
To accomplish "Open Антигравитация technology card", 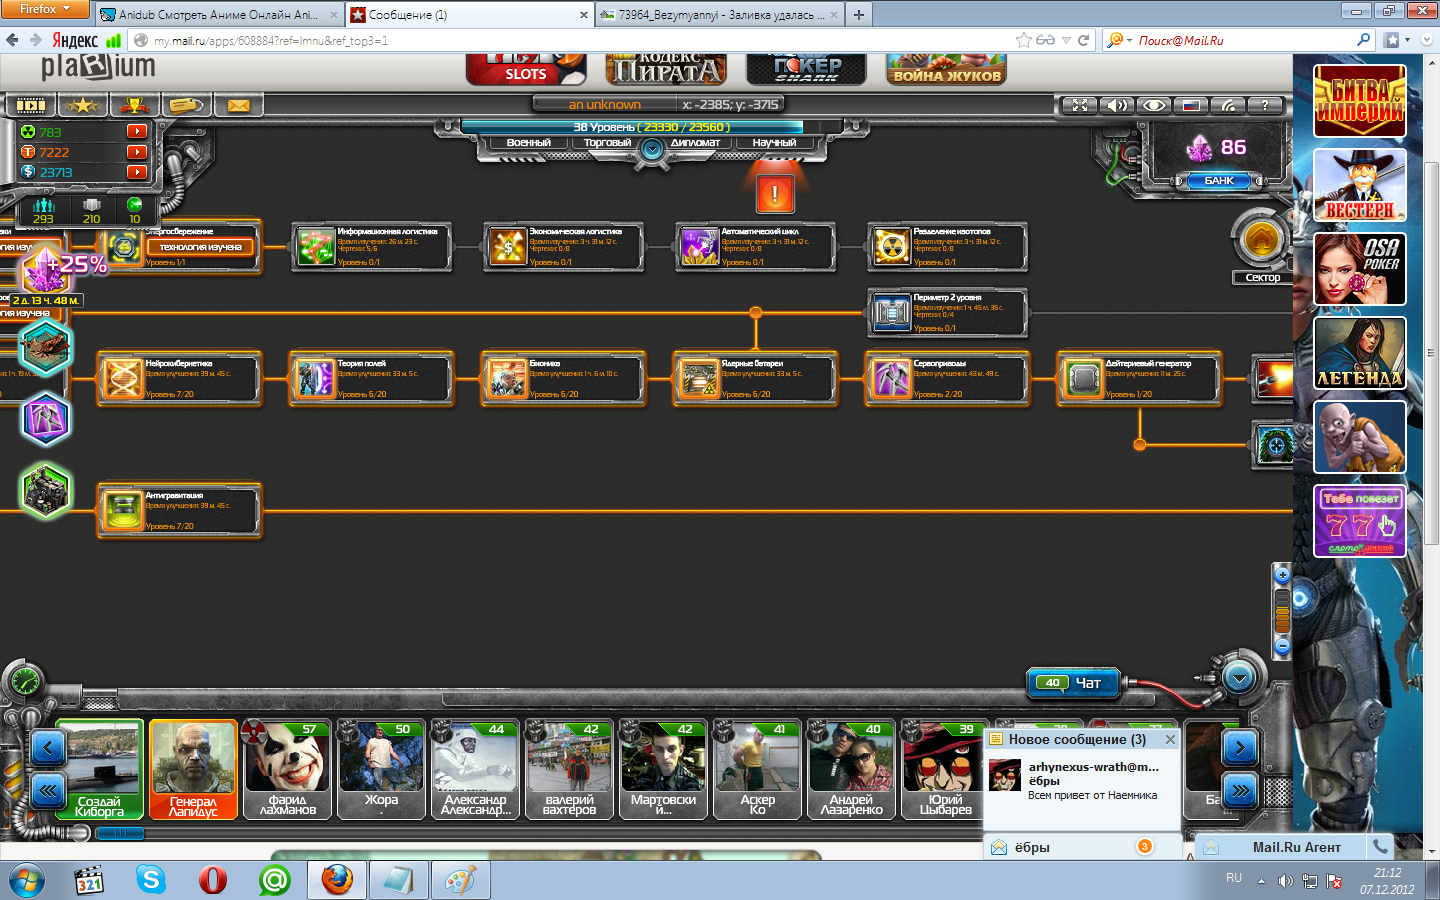I will (180, 511).
